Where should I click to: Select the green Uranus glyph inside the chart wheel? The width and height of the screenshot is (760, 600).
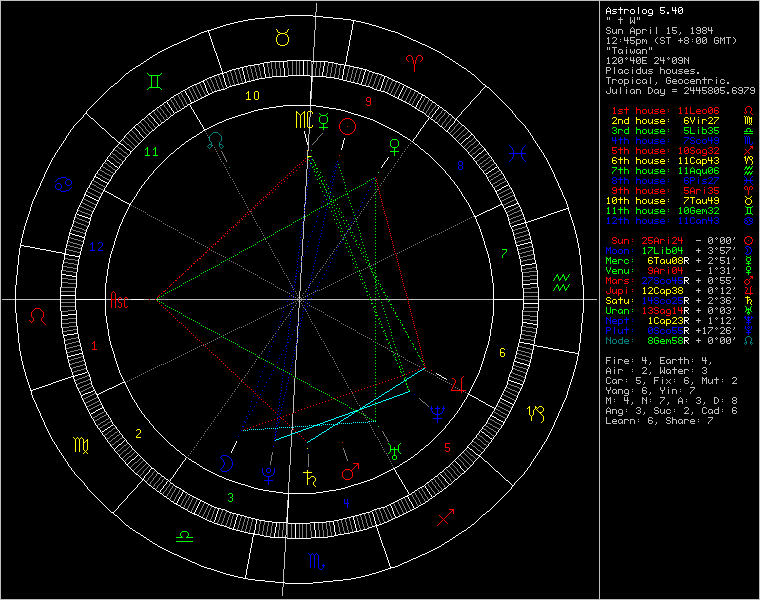click(x=395, y=451)
